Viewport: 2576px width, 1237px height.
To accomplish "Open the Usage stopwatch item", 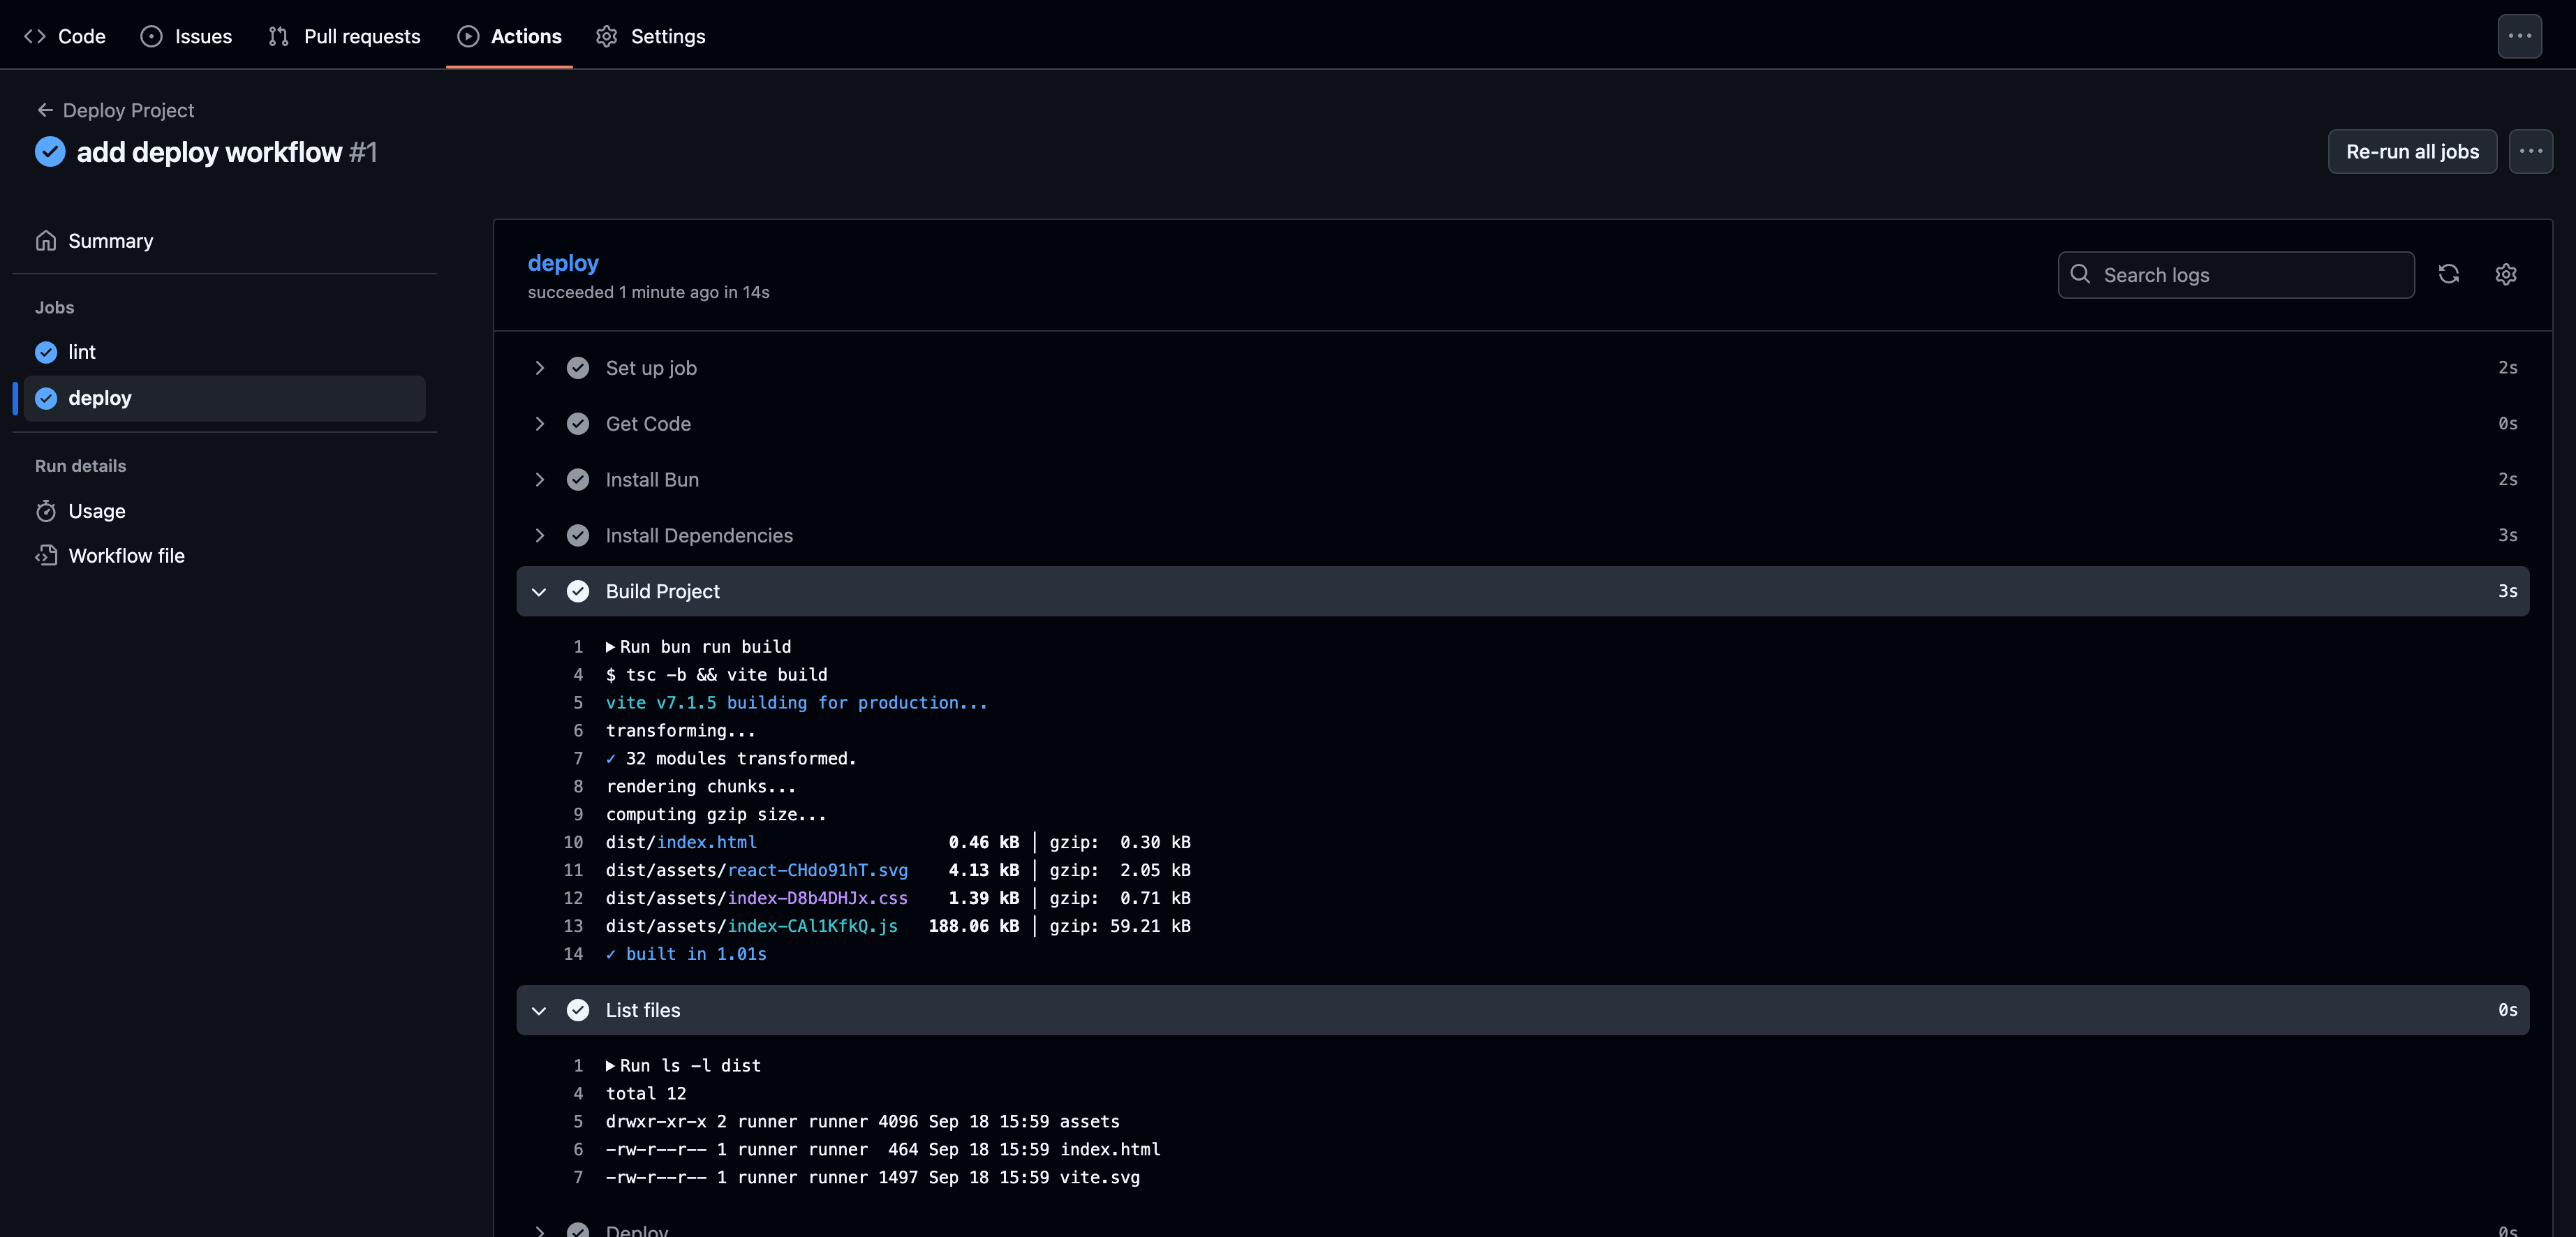I will click(96, 511).
